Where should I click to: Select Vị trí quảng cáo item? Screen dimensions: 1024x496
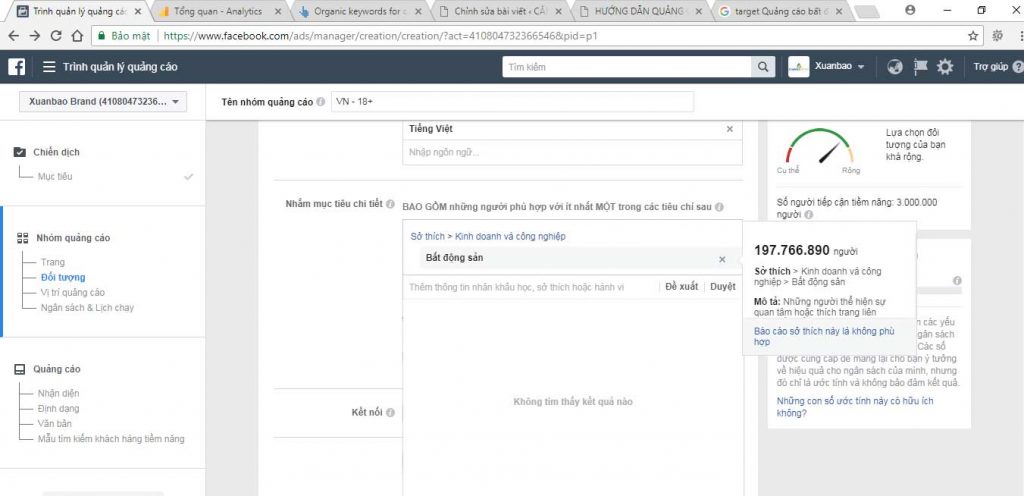tap(72, 292)
